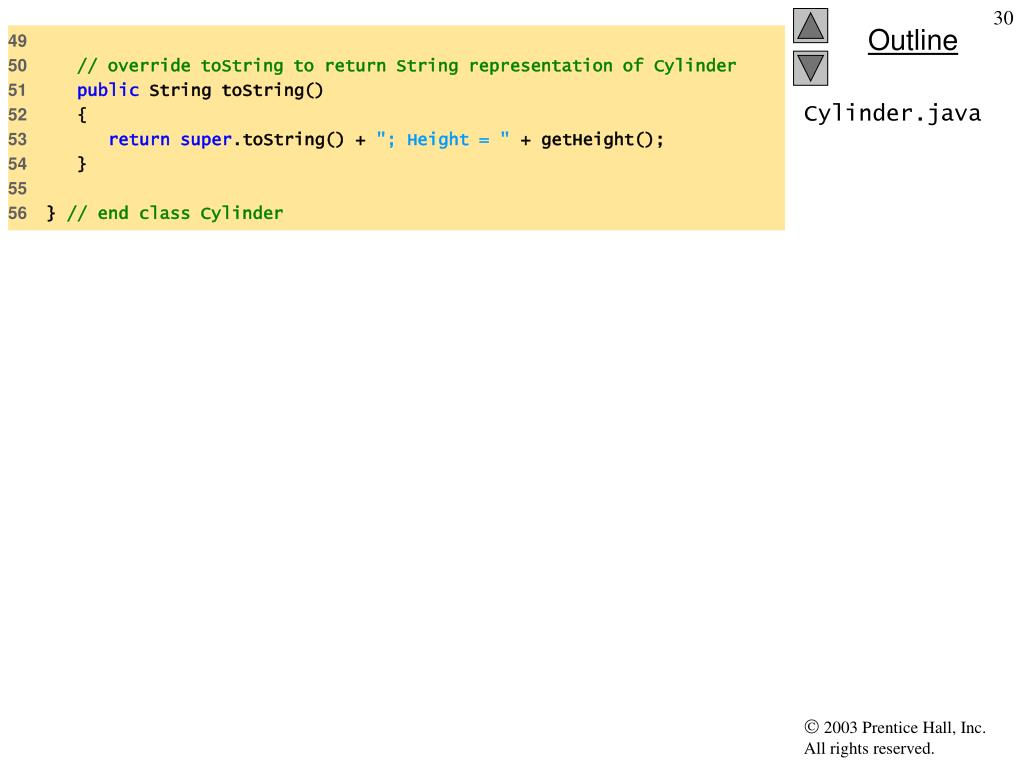1024x768 pixels.
Task: Click line number 50
Action: (x=18, y=66)
